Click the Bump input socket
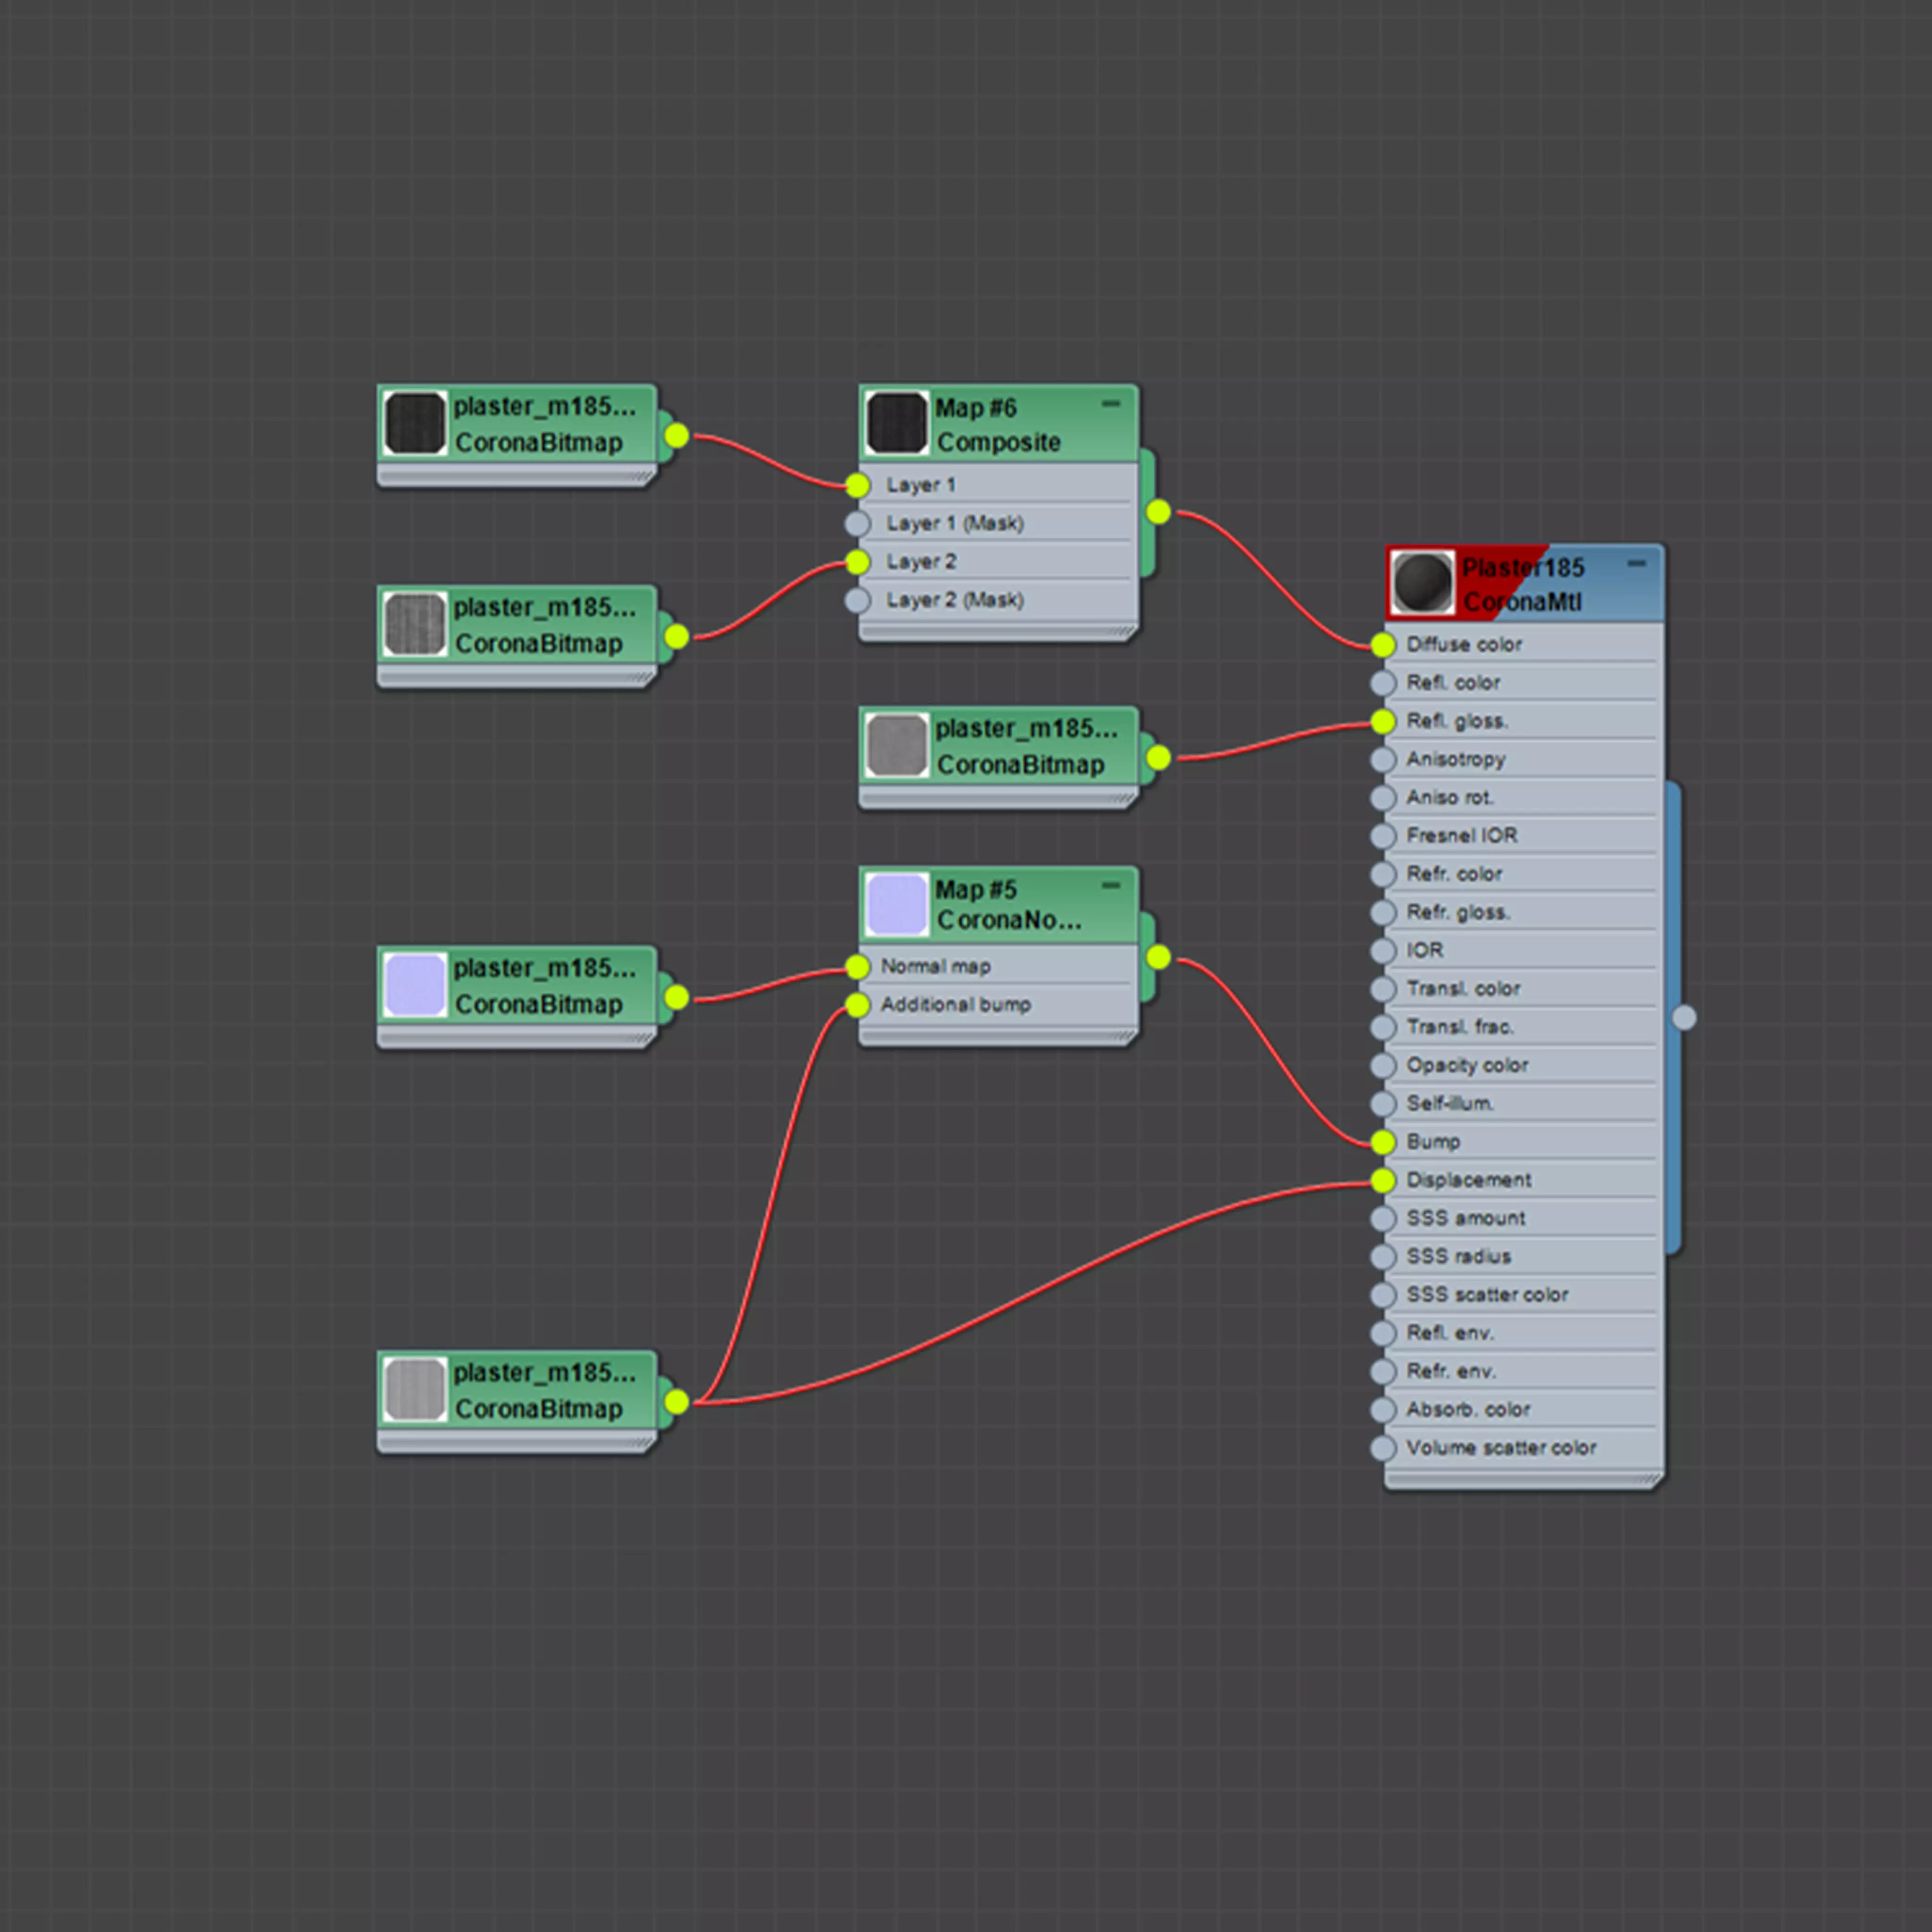Viewport: 1932px width, 1932px height. [1383, 1142]
